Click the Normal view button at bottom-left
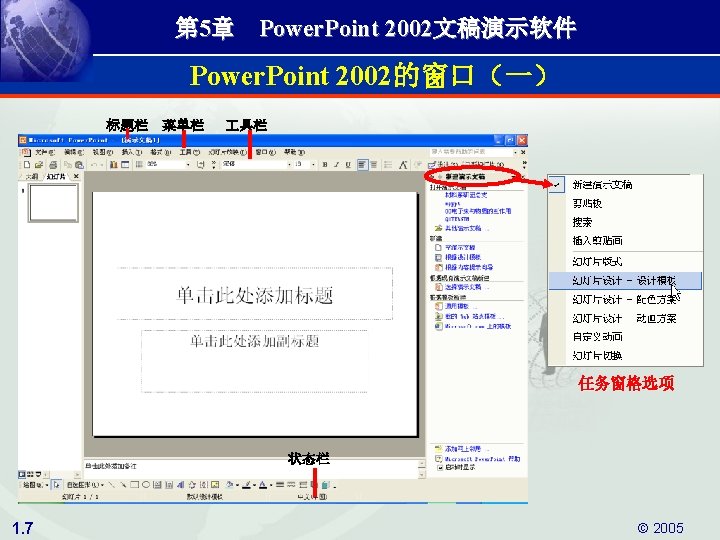Viewport: 720px width, 540px height. (x=22, y=474)
